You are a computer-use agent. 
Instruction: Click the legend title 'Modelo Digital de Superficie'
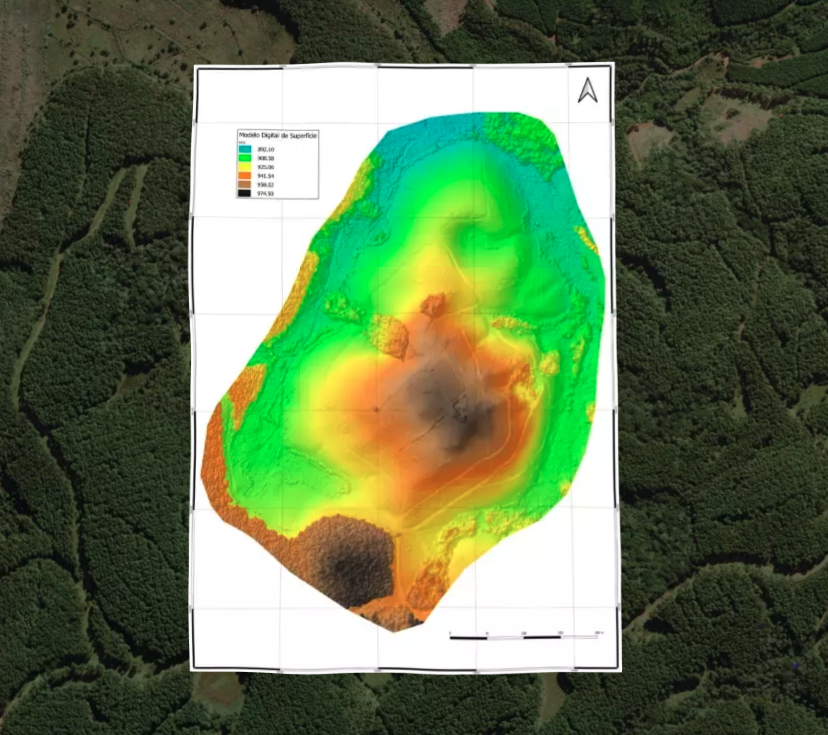(x=278, y=136)
